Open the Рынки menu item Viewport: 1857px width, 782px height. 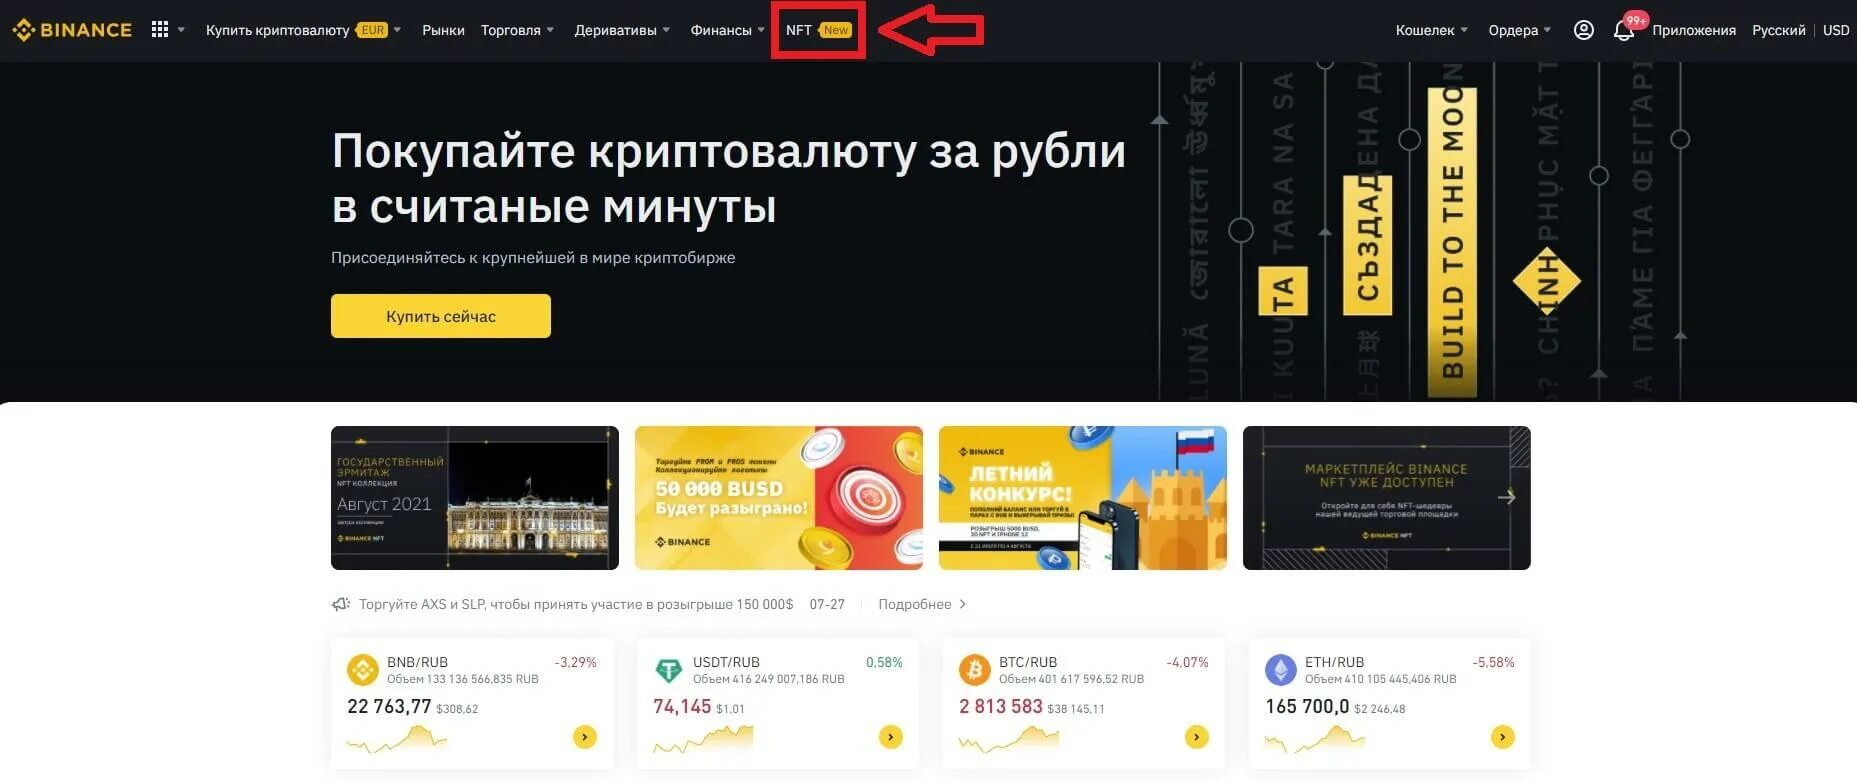click(443, 30)
